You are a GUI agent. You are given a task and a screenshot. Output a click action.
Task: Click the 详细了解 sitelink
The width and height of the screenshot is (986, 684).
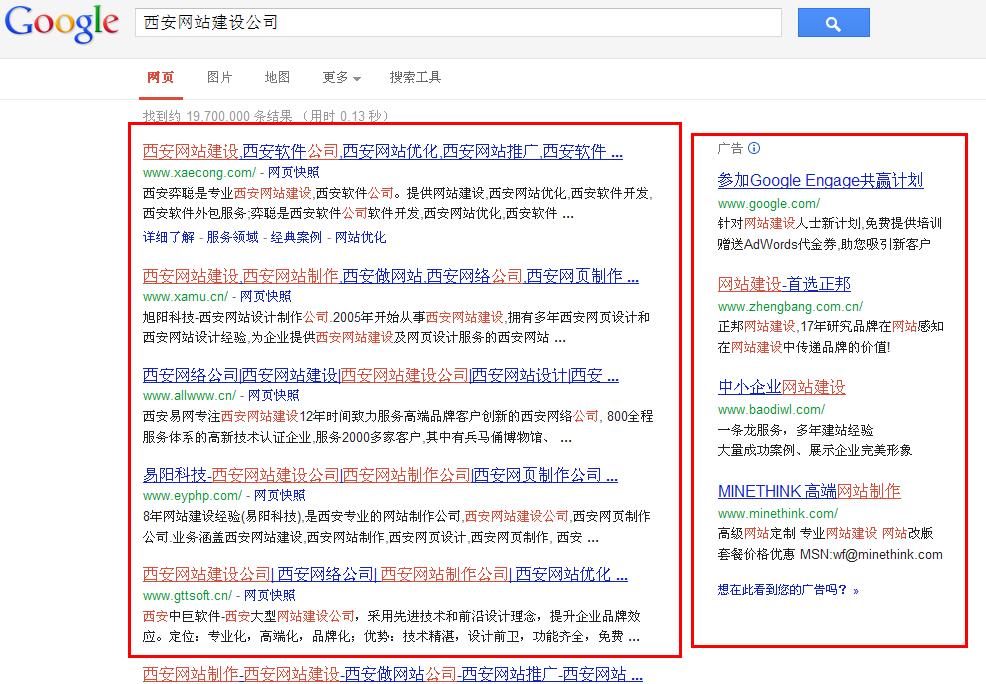(x=168, y=237)
